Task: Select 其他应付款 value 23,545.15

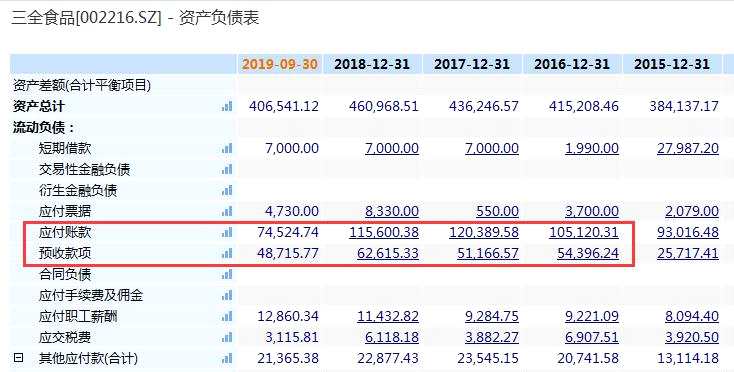Action: click(x=488, y=359)
